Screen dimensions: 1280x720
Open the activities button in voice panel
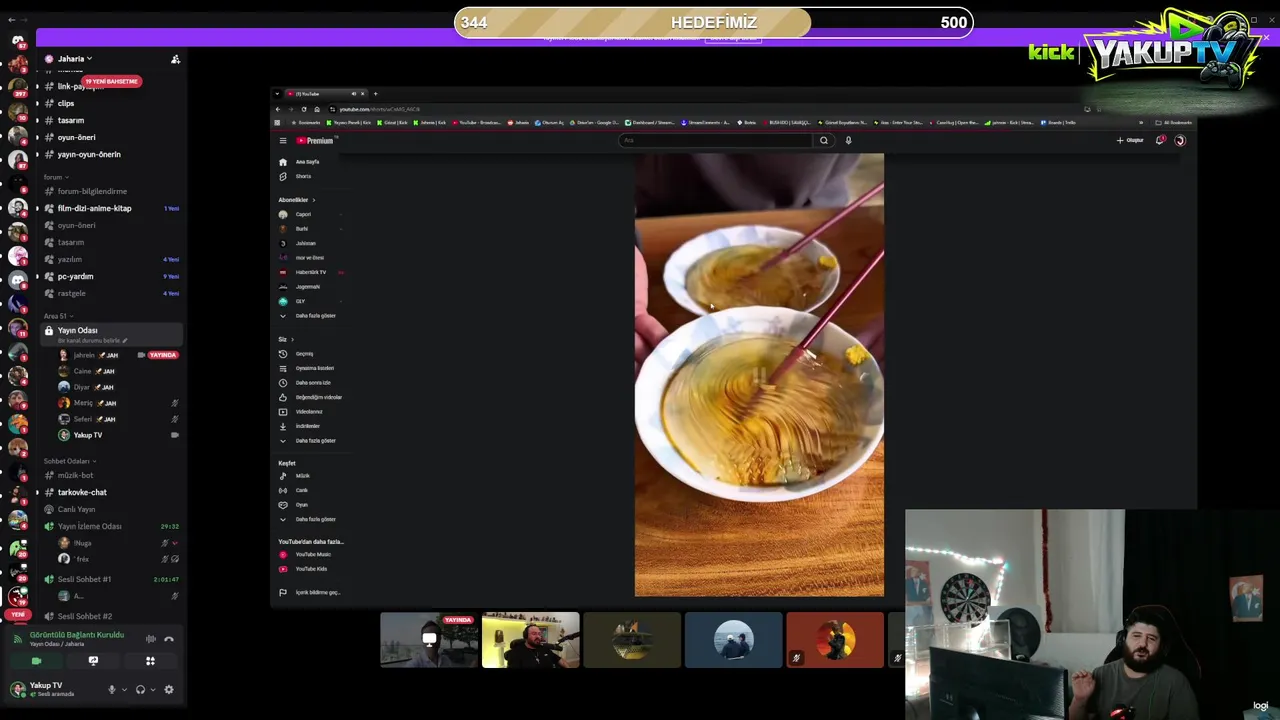pos(150,661)
